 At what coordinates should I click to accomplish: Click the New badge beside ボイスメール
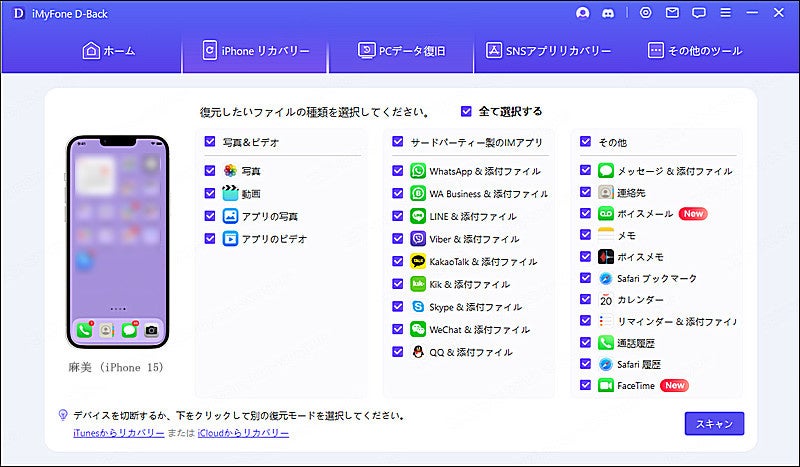tap(693, 214)
